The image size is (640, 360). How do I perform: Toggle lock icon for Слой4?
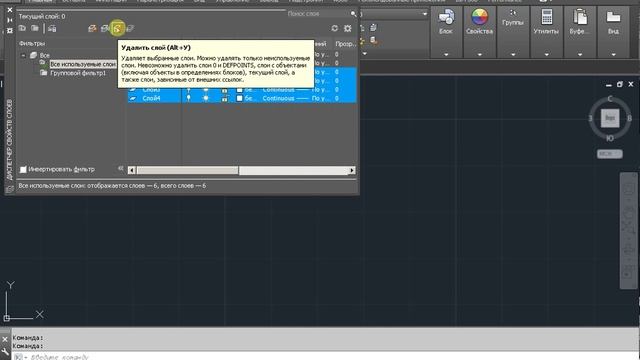click(224, 98)
